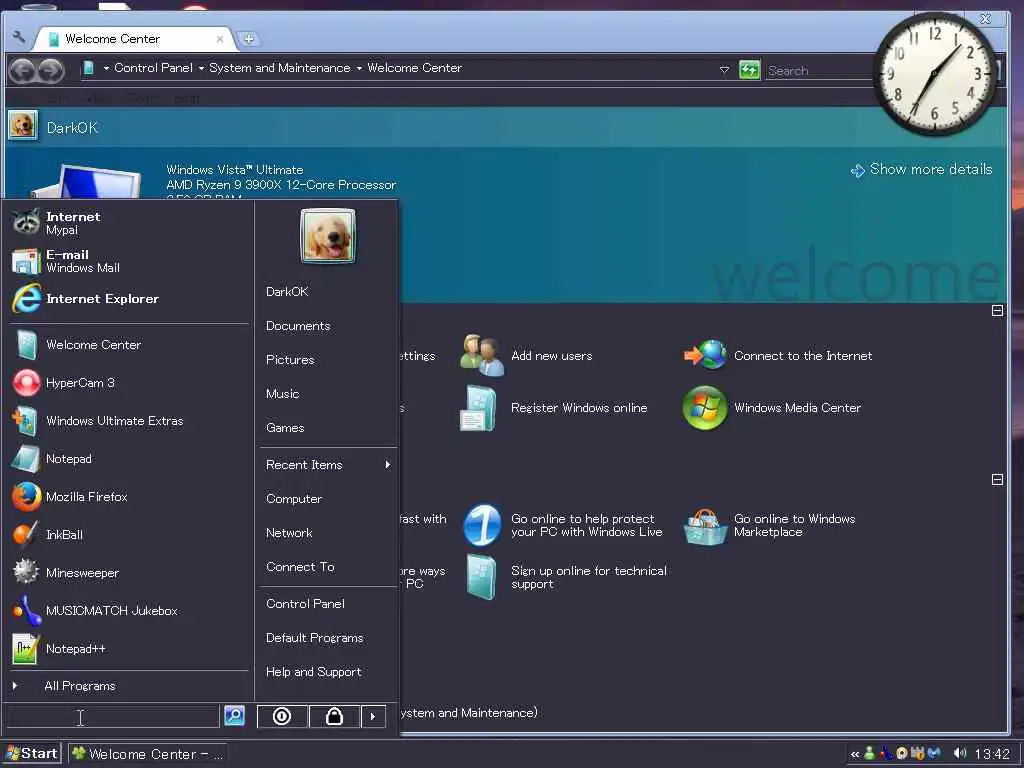Show hidden tray icons chevron
This screenshot has height=768, width=1024.
click(854, 754)
